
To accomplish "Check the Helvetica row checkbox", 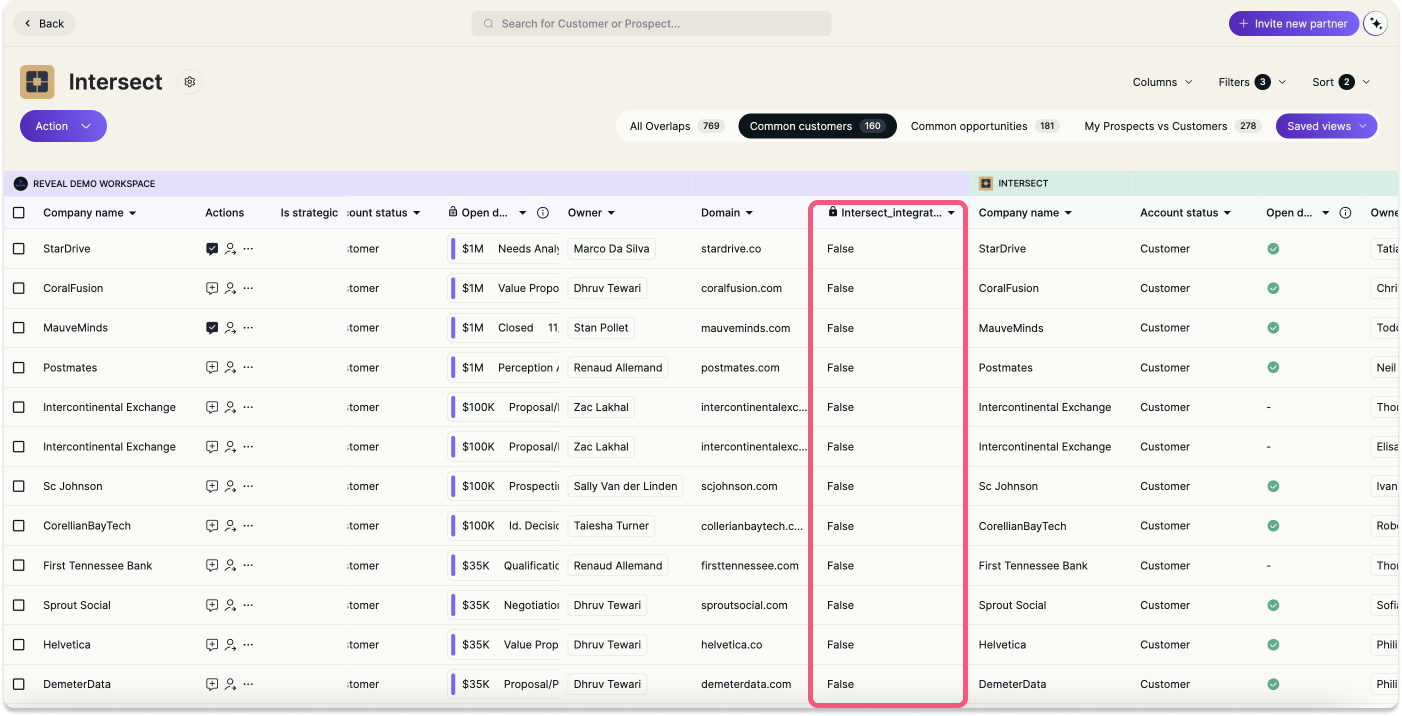I will [x=19, y=645].
